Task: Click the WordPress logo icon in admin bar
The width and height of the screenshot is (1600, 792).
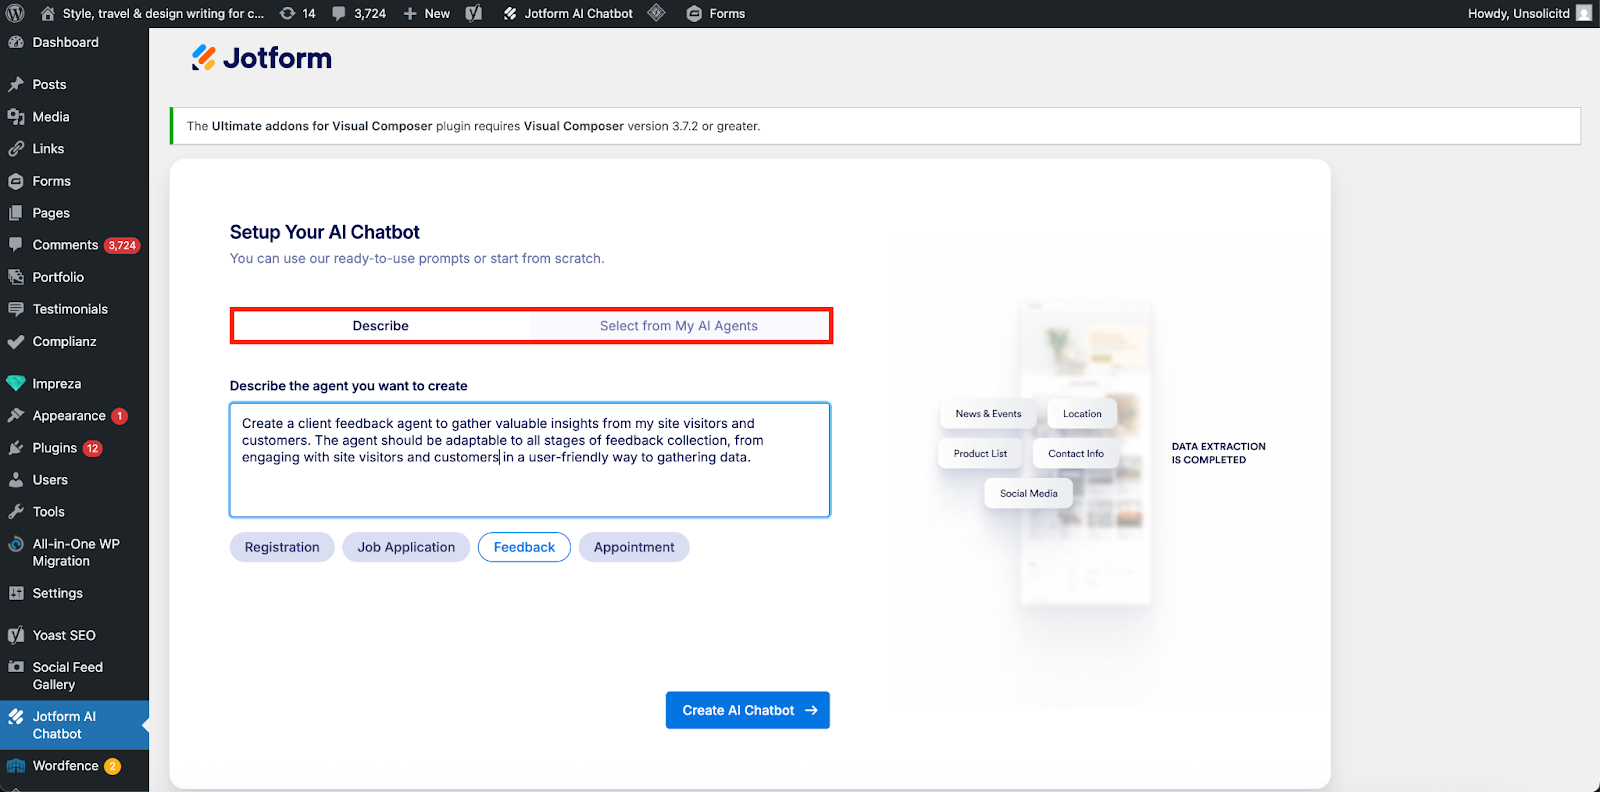Action: tap(15, 13)
